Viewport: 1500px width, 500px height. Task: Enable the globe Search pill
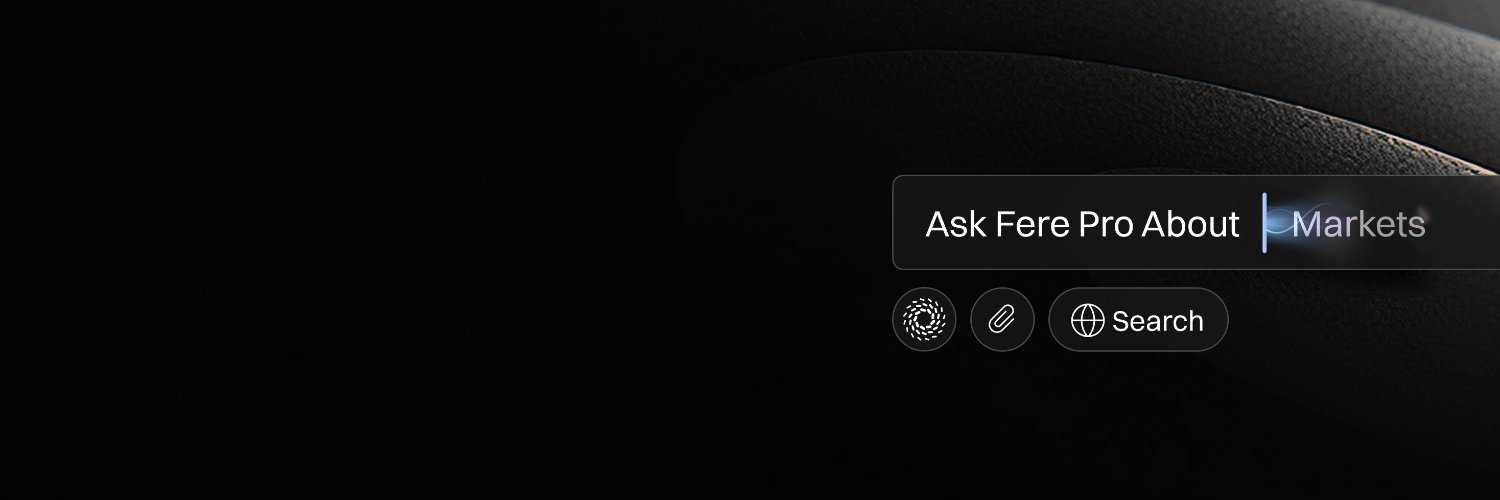(1138, 320)
